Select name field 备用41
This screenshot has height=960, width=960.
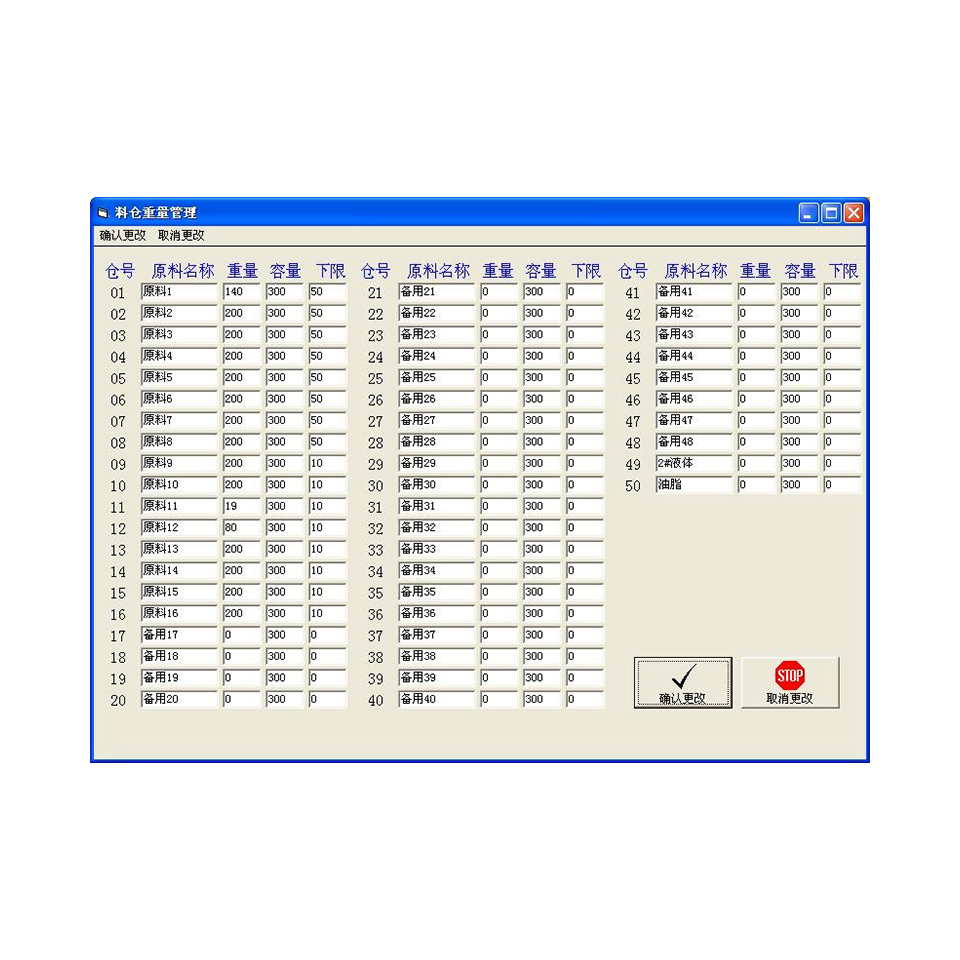click(694, 292)
